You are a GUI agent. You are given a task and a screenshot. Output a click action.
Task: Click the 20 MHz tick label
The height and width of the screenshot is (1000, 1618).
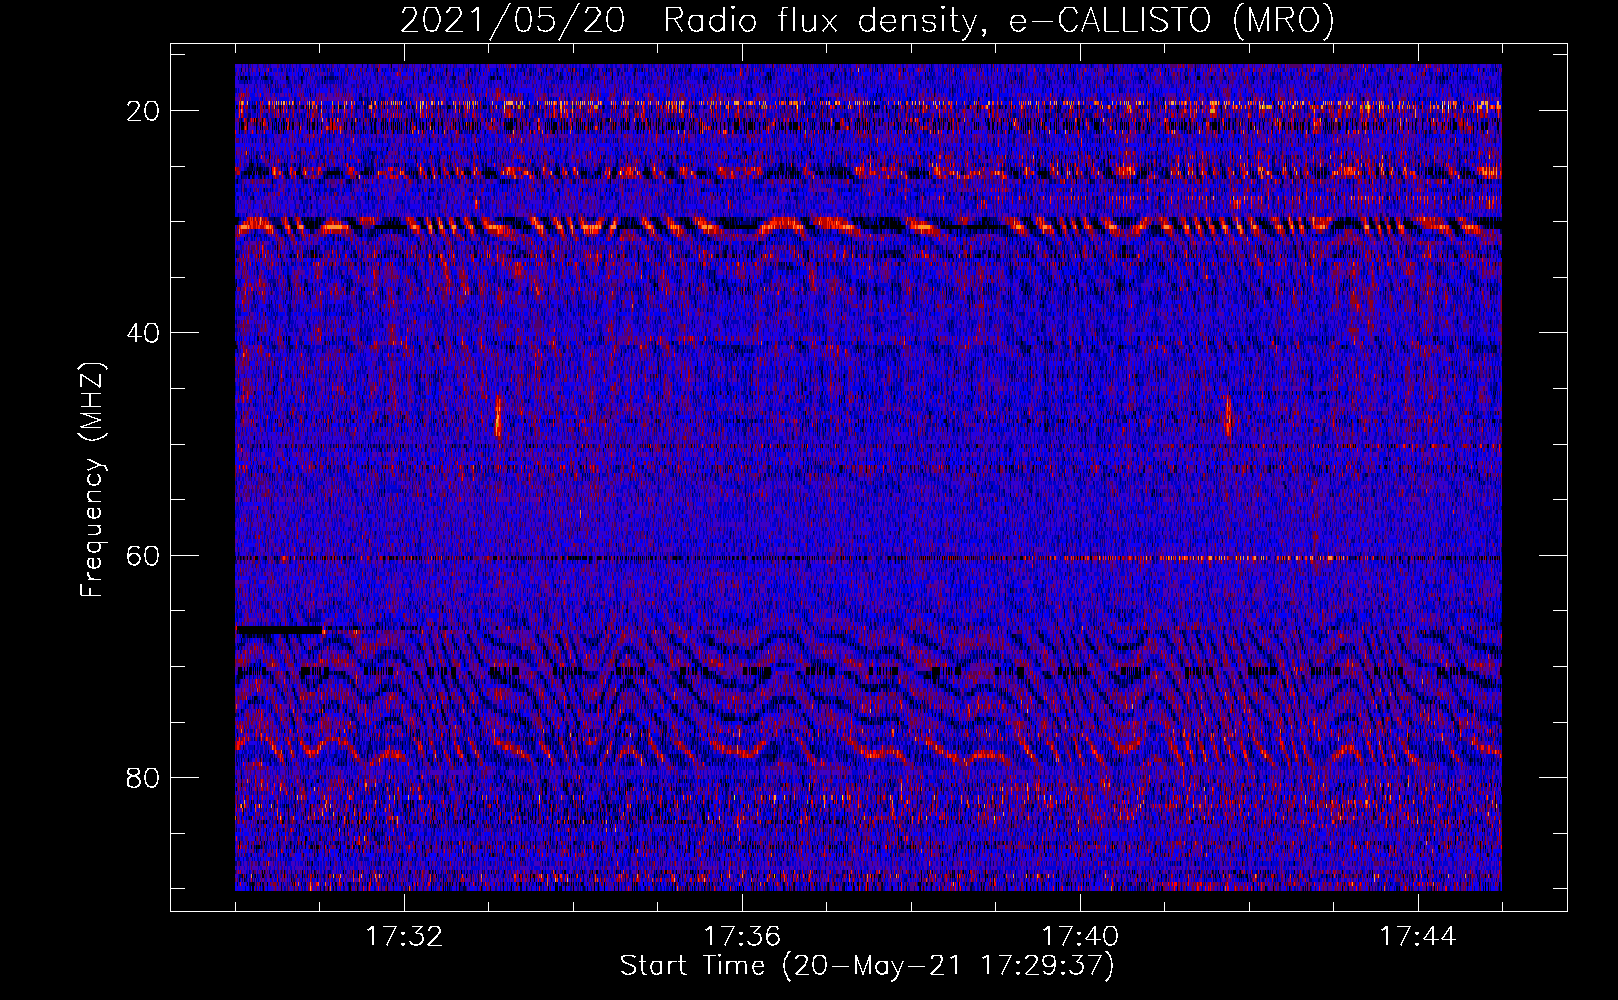click(144, 110)
